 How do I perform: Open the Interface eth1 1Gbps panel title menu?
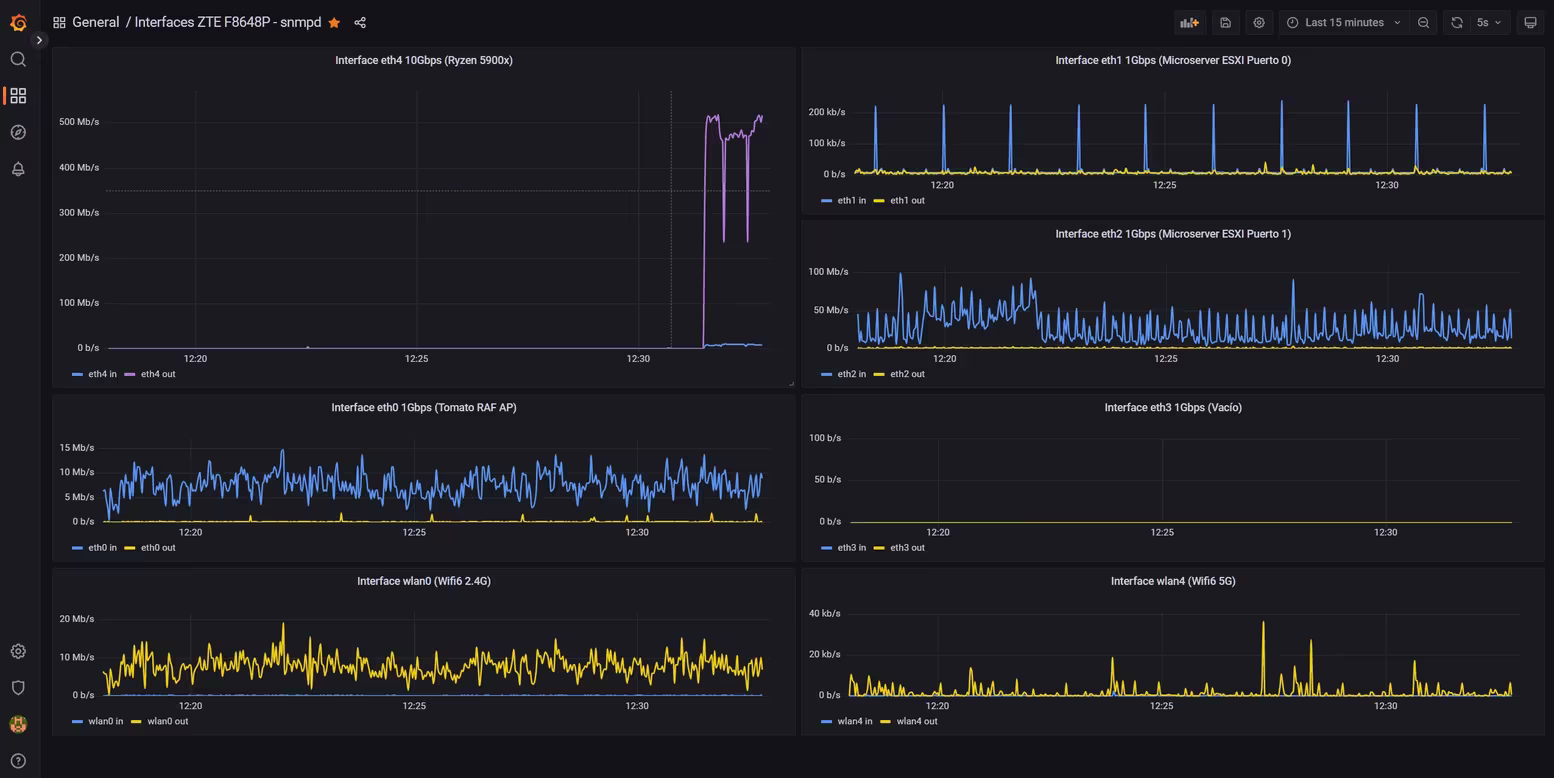click(1173, 60)
